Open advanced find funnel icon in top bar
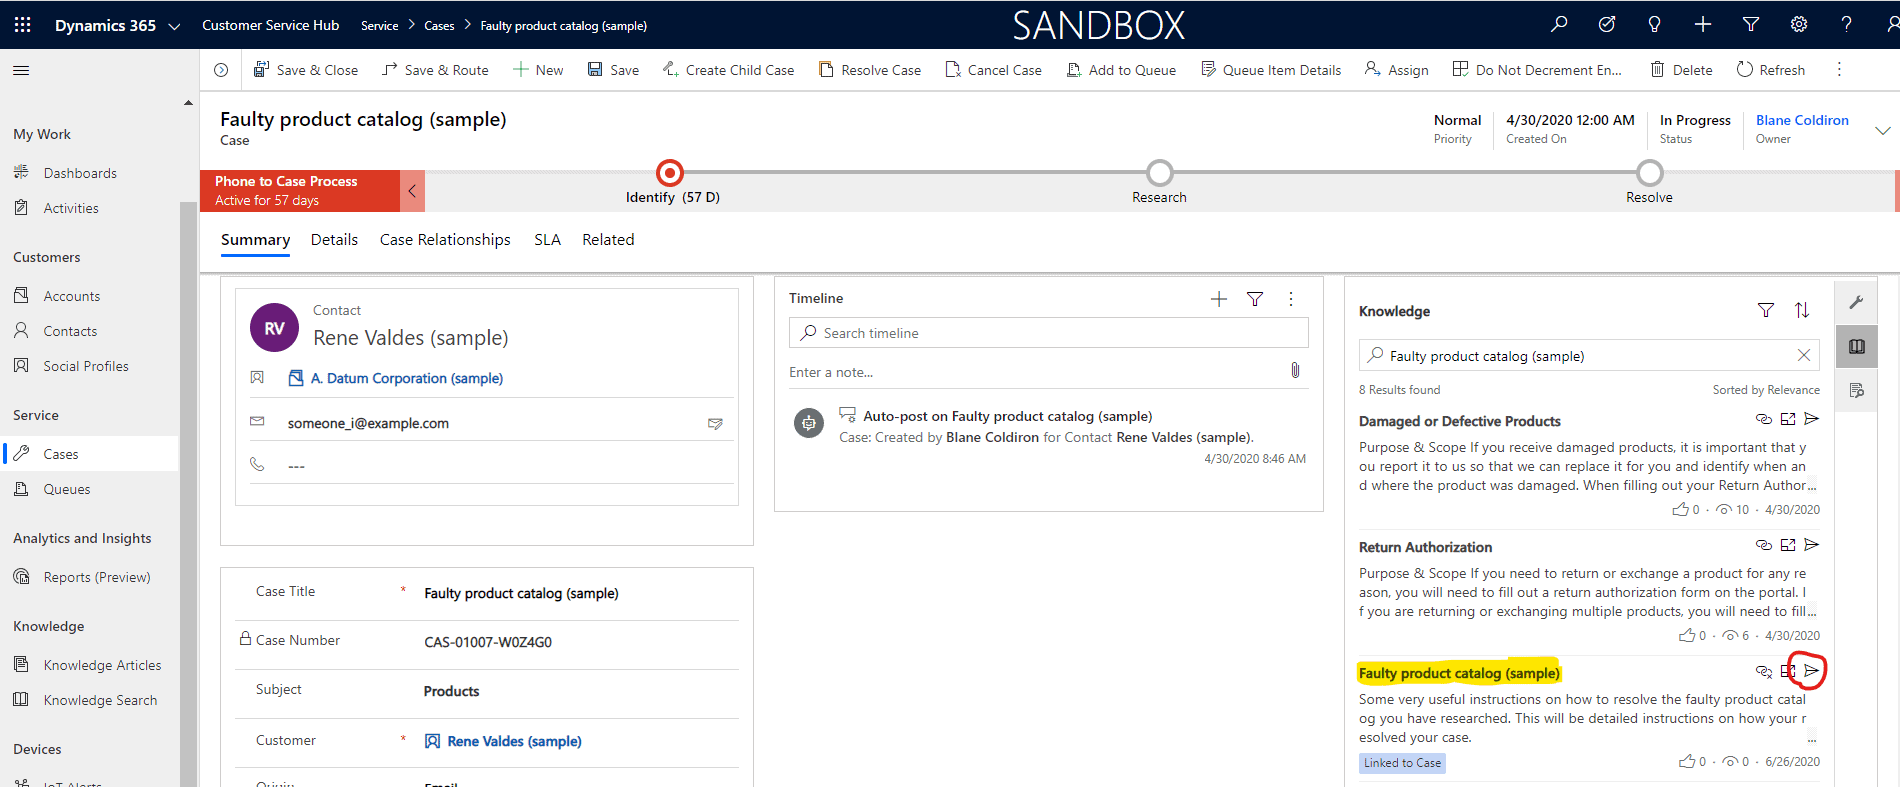1900x787 pixels. (1751, 24)
